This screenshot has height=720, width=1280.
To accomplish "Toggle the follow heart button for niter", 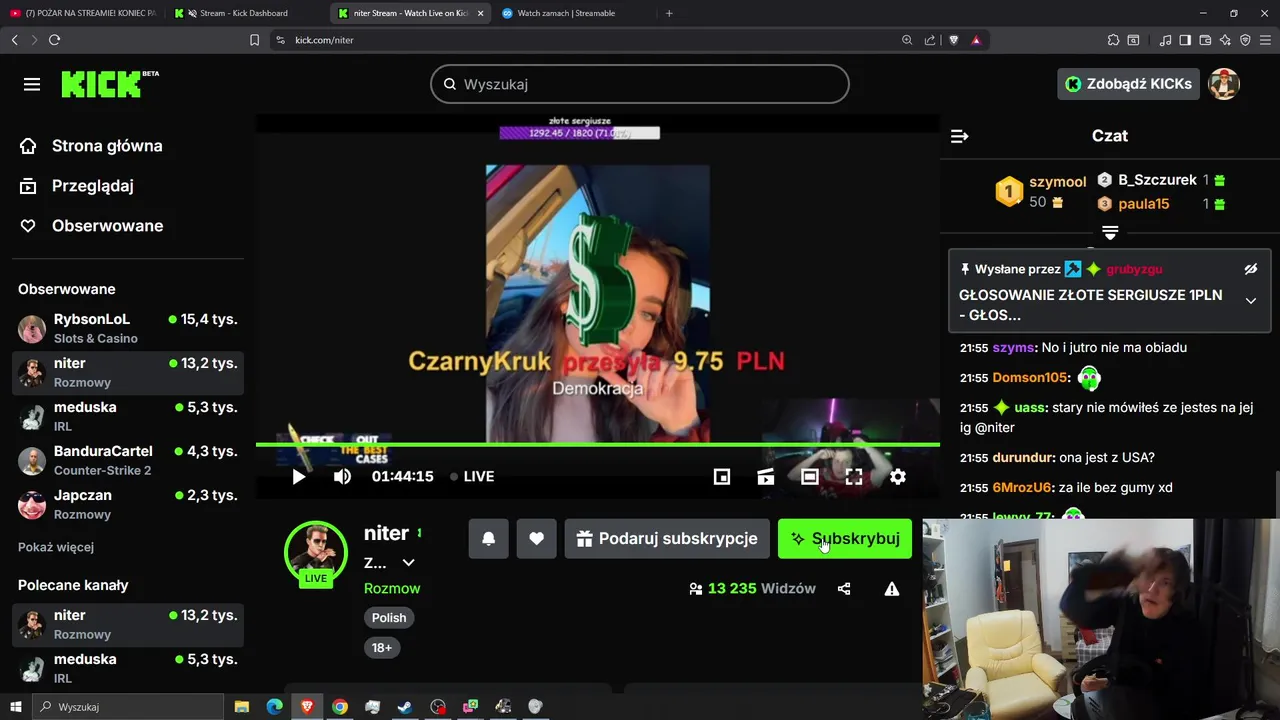I will point(536,539).
